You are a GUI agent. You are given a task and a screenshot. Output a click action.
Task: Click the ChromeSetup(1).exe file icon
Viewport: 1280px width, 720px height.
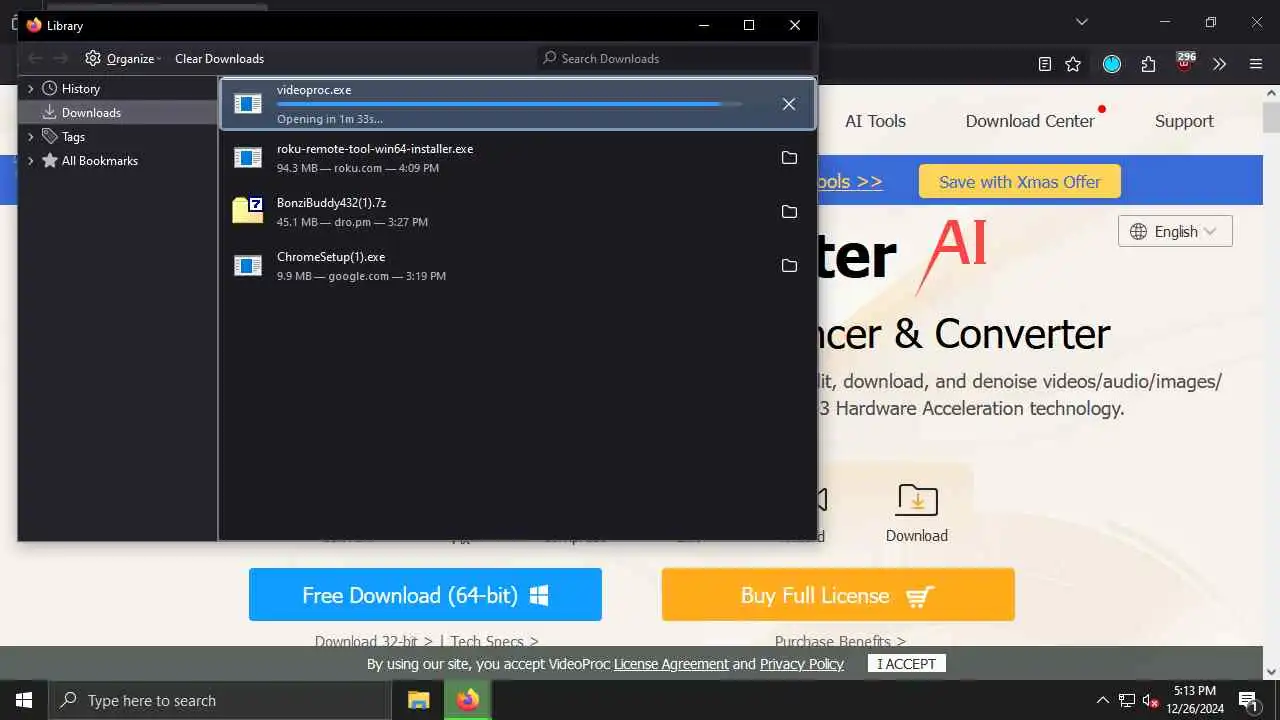pyautogui.click(x=247, y=266)
